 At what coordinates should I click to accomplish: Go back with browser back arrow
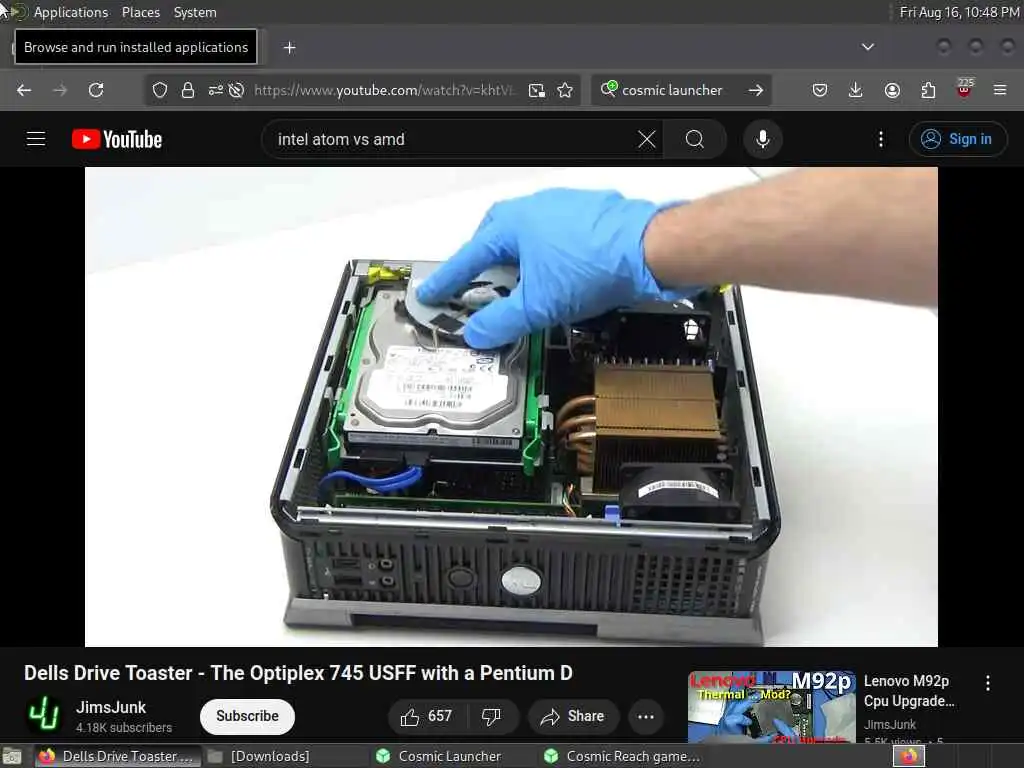click(x=24, y=90)
